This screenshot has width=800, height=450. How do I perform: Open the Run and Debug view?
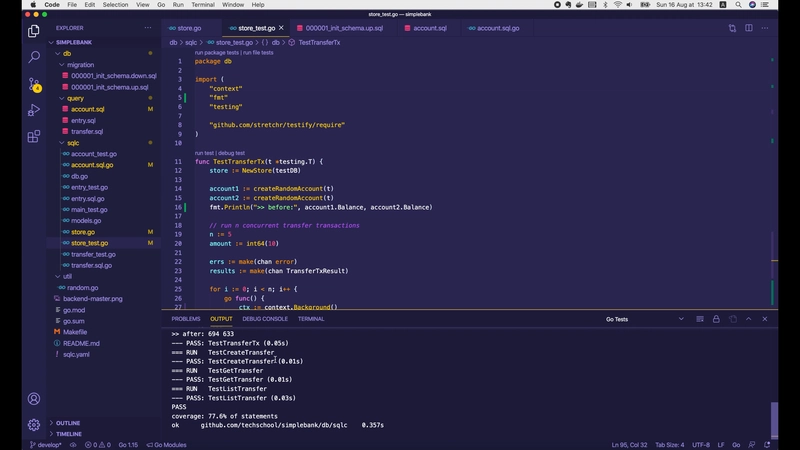pos(33,110)
